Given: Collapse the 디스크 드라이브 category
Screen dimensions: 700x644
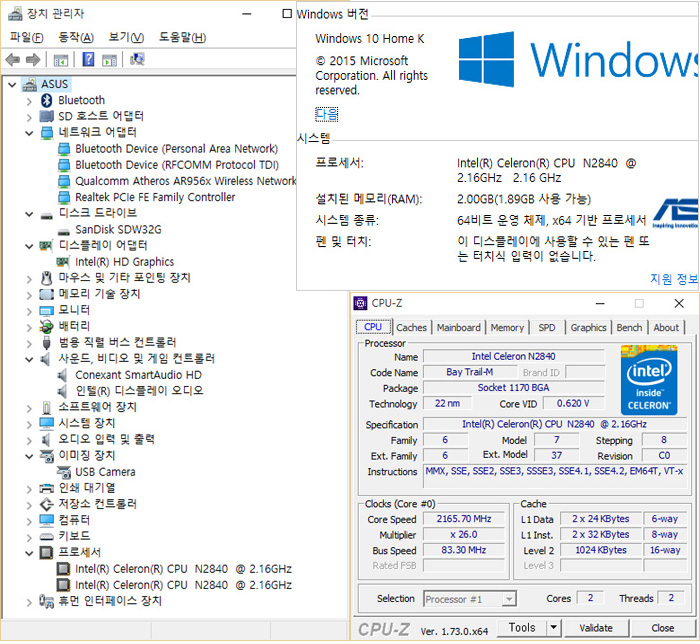Looking at the screenshot, I should [x=29, y=214].
